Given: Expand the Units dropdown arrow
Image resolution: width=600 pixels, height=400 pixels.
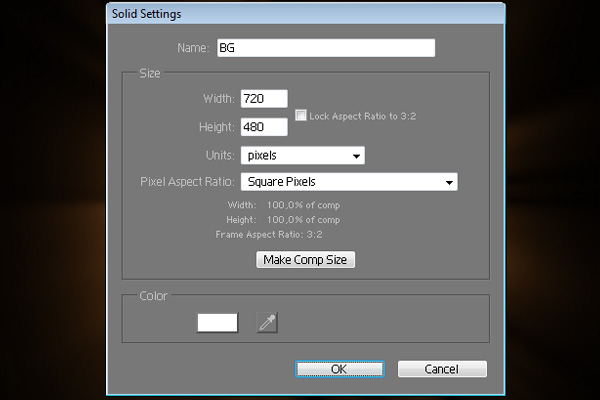Looking at the screenshot, I should (x=356, y=156).
